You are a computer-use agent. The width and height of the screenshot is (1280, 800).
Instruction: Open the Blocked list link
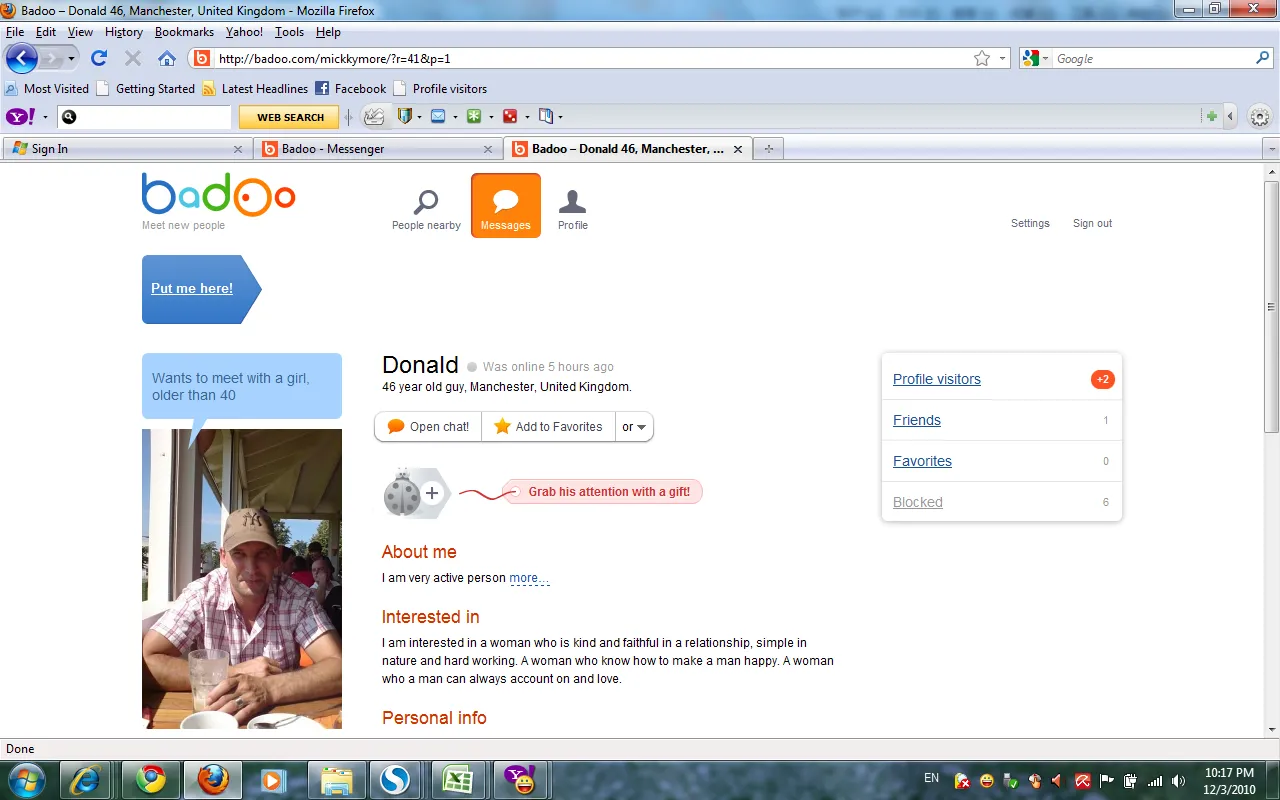pyautogui.click(x=918, y=502)
